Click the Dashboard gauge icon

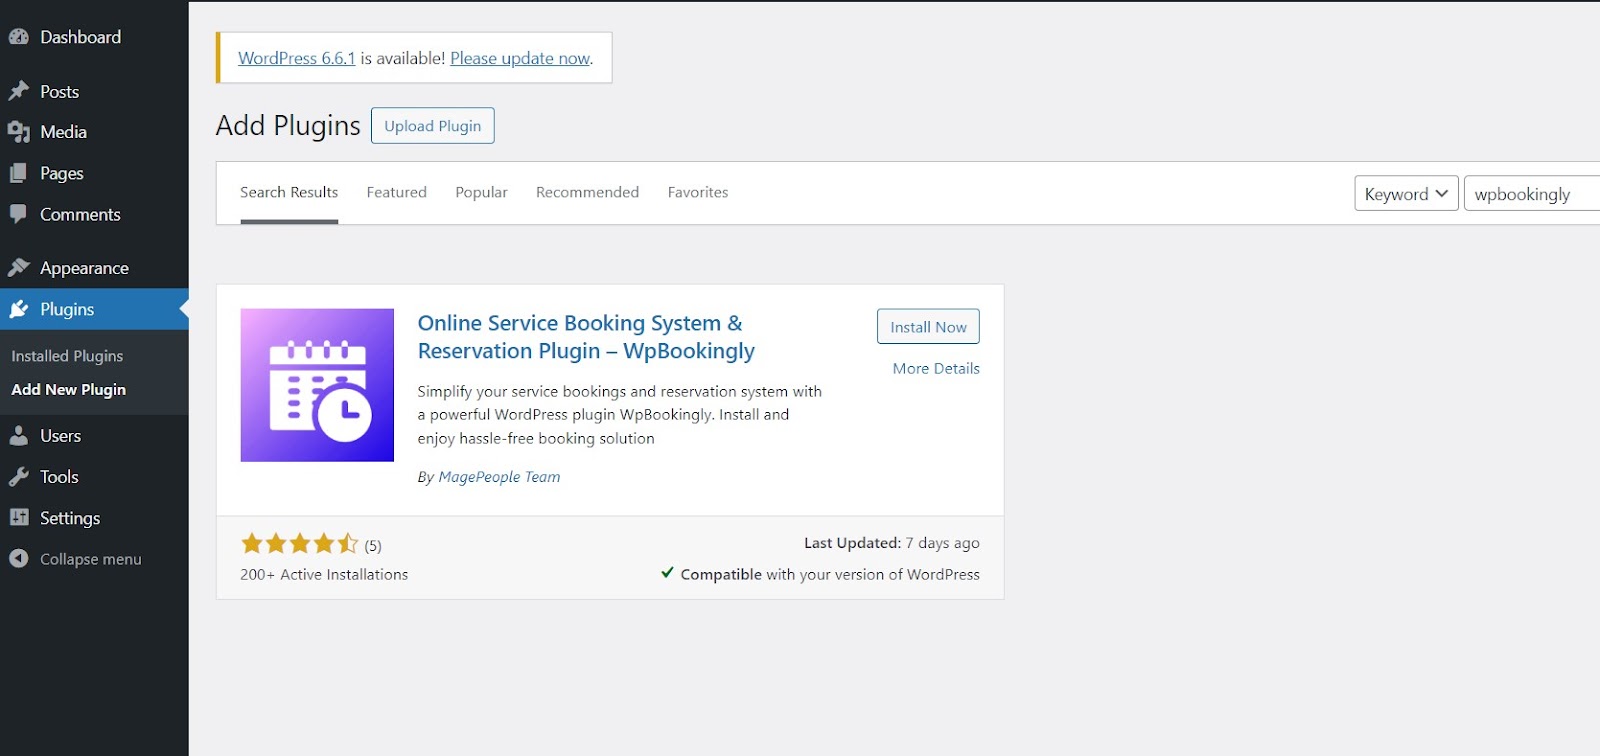[19, 37]
